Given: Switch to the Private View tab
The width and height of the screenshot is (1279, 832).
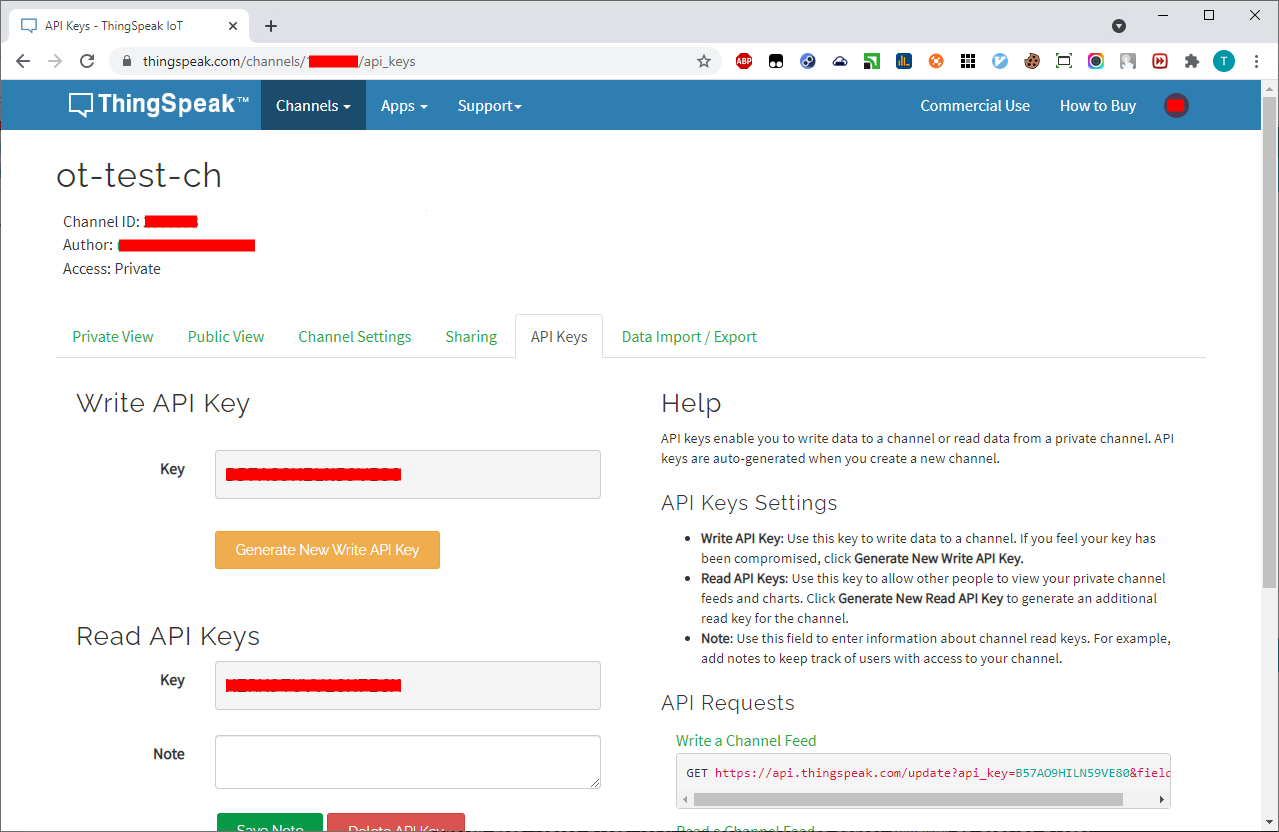Looking at the screenshot, I should coord(113,337).
